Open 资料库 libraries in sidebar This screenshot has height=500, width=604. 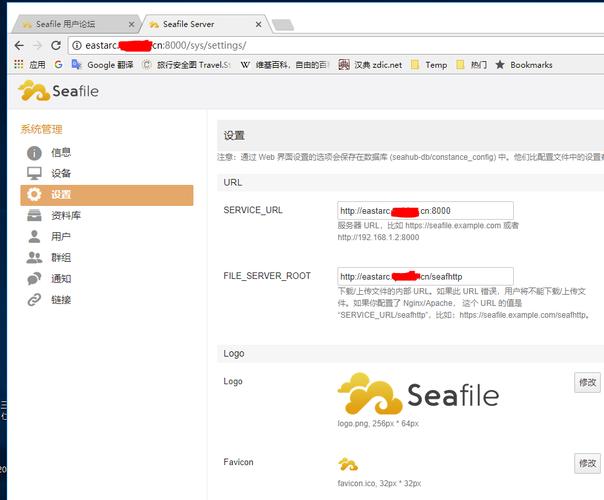click(x=66, y=215)
